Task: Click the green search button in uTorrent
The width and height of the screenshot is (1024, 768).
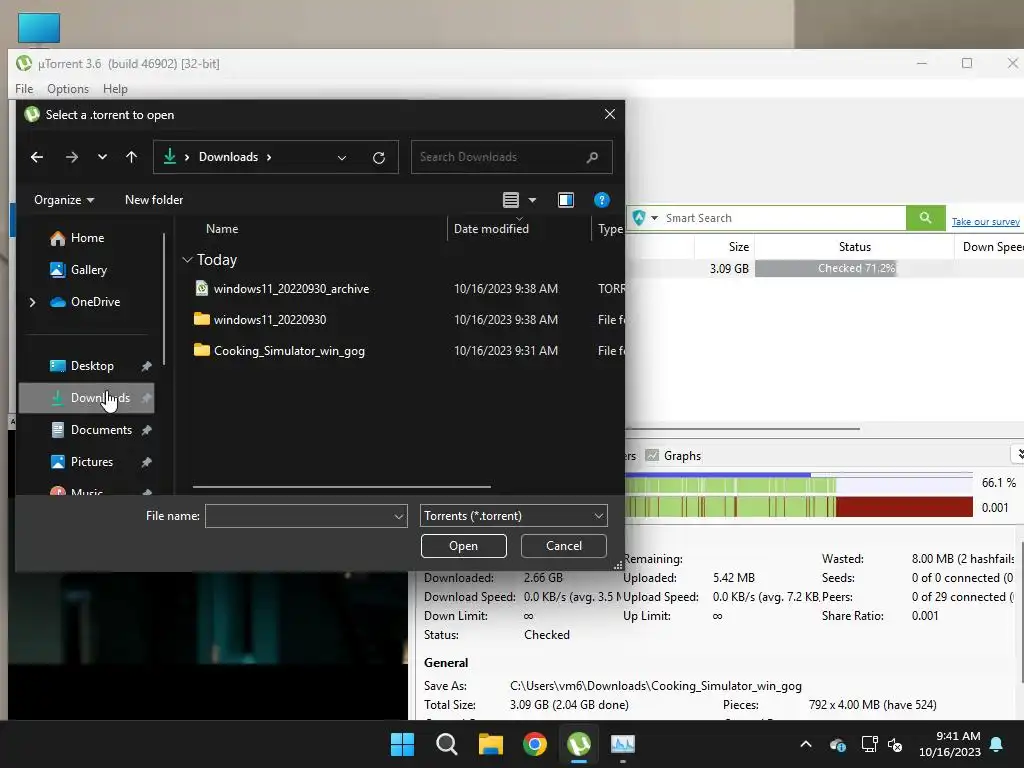Action: click(925, 217)
